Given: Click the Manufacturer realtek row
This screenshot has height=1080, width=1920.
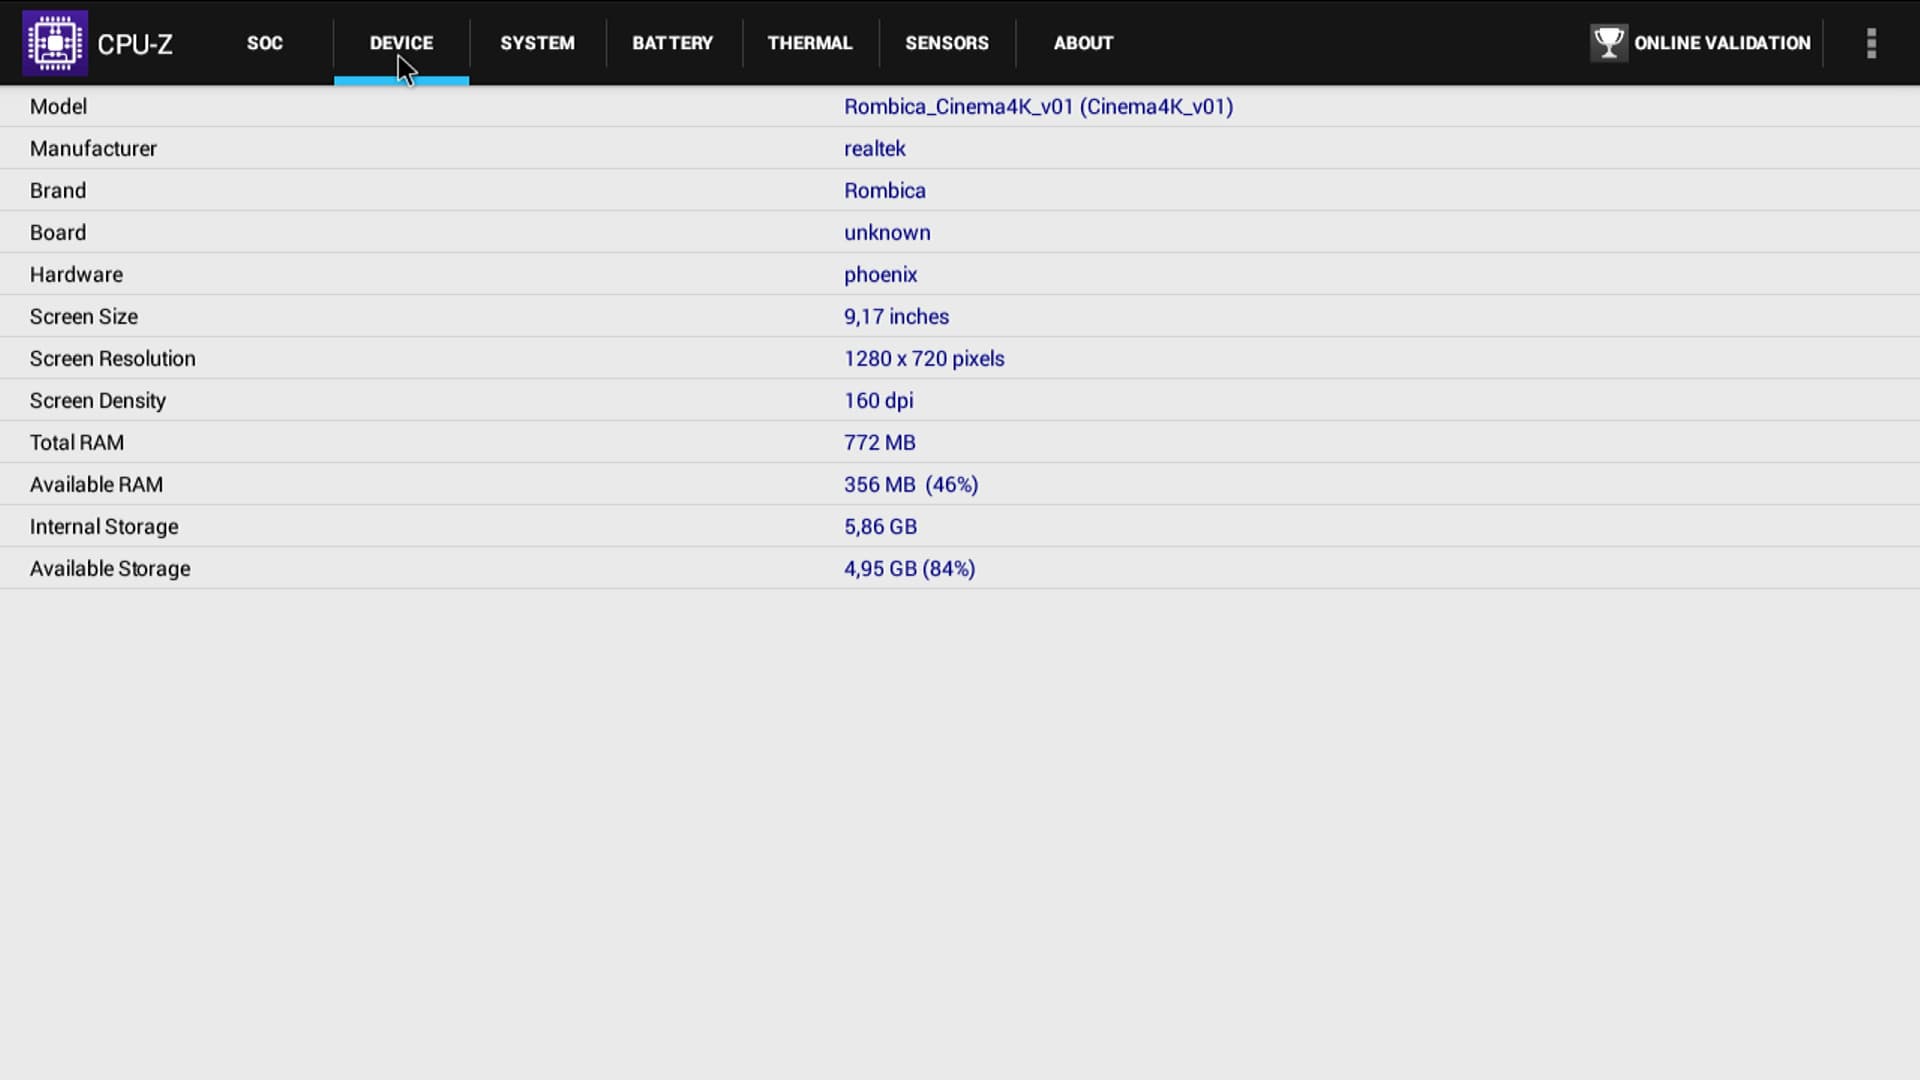Looking at the screenshot, I should [874, 149].
